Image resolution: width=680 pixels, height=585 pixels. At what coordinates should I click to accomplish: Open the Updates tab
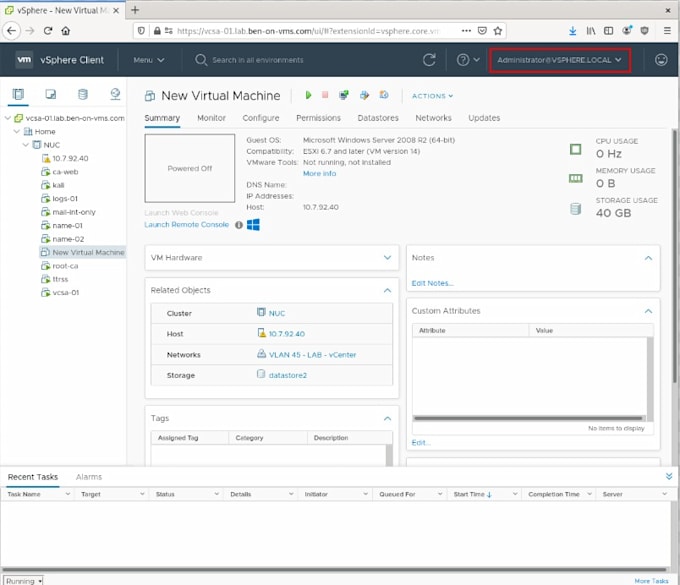pyautogui.click(x=484, y=118)
